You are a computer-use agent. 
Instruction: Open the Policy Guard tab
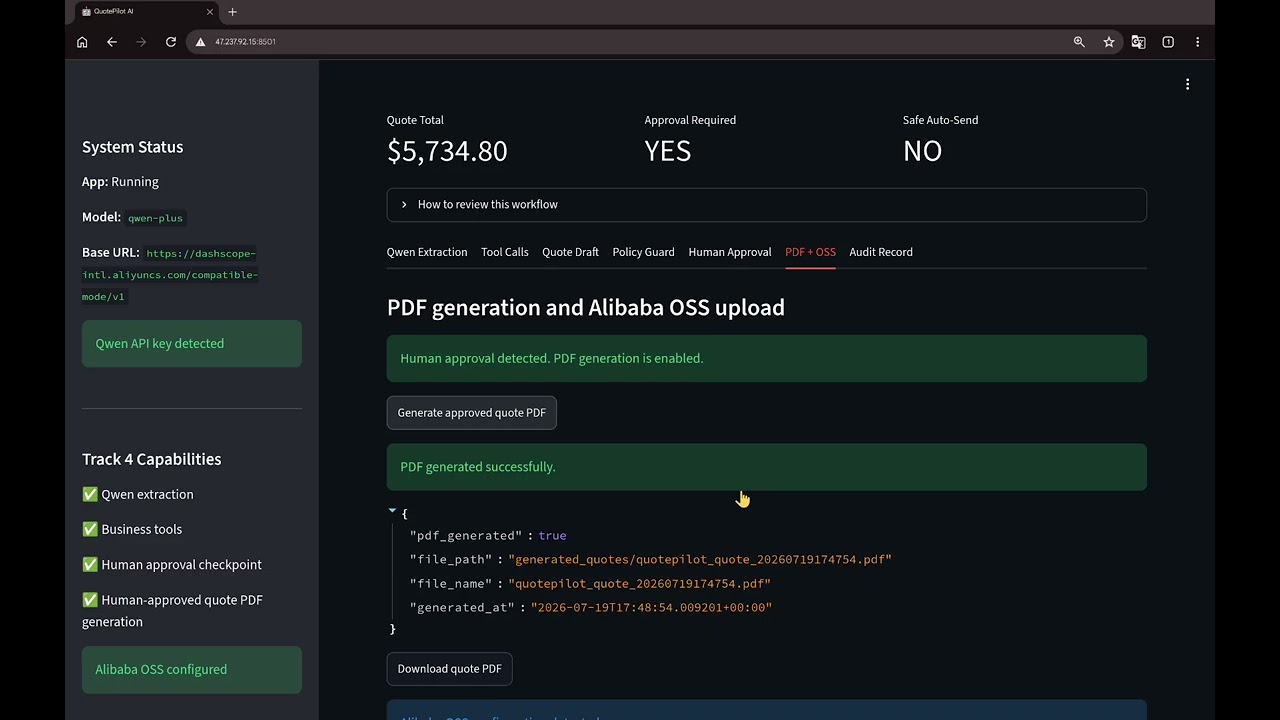pos(643,252)
